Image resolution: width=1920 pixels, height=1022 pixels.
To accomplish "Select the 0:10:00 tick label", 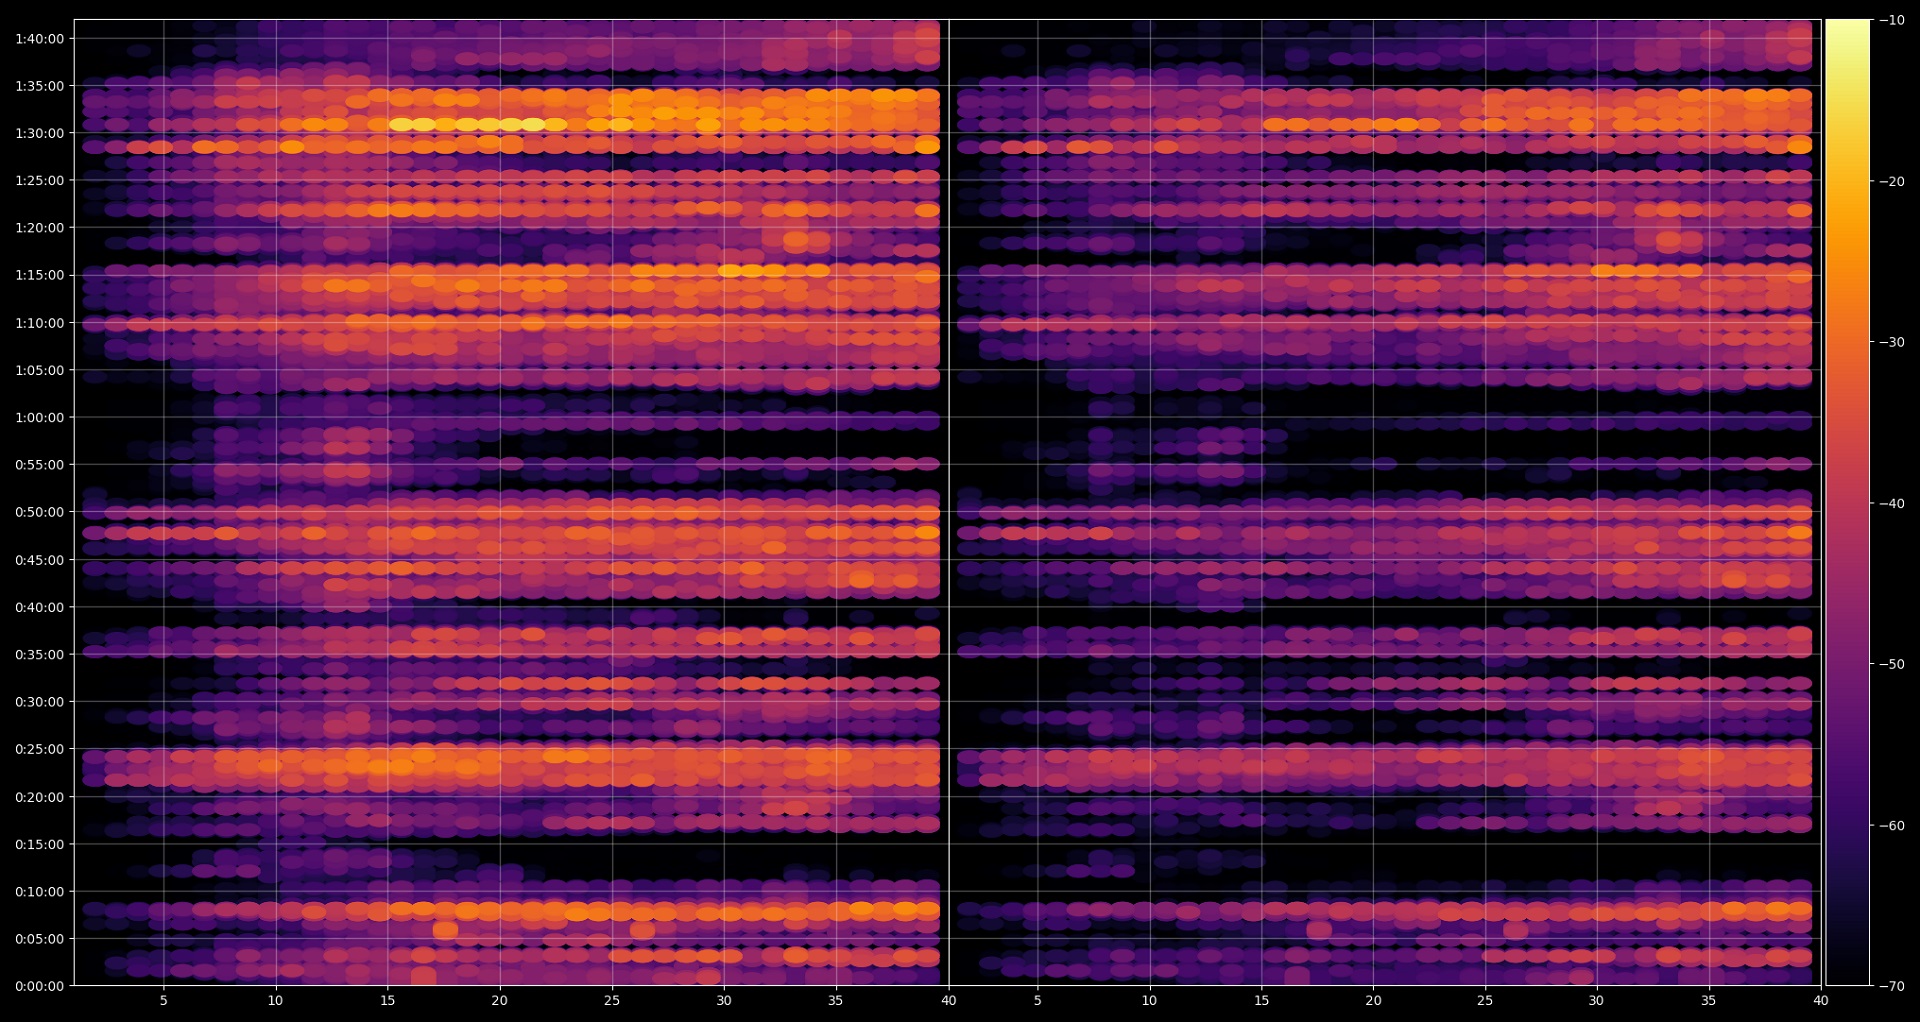I will (x=39, y=892).
